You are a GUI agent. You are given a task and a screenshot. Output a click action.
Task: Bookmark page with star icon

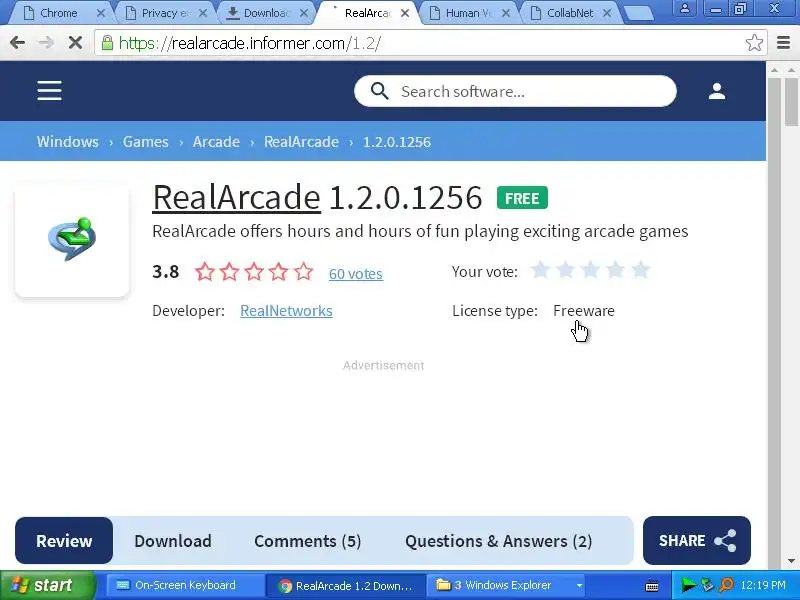coord(754,43)
